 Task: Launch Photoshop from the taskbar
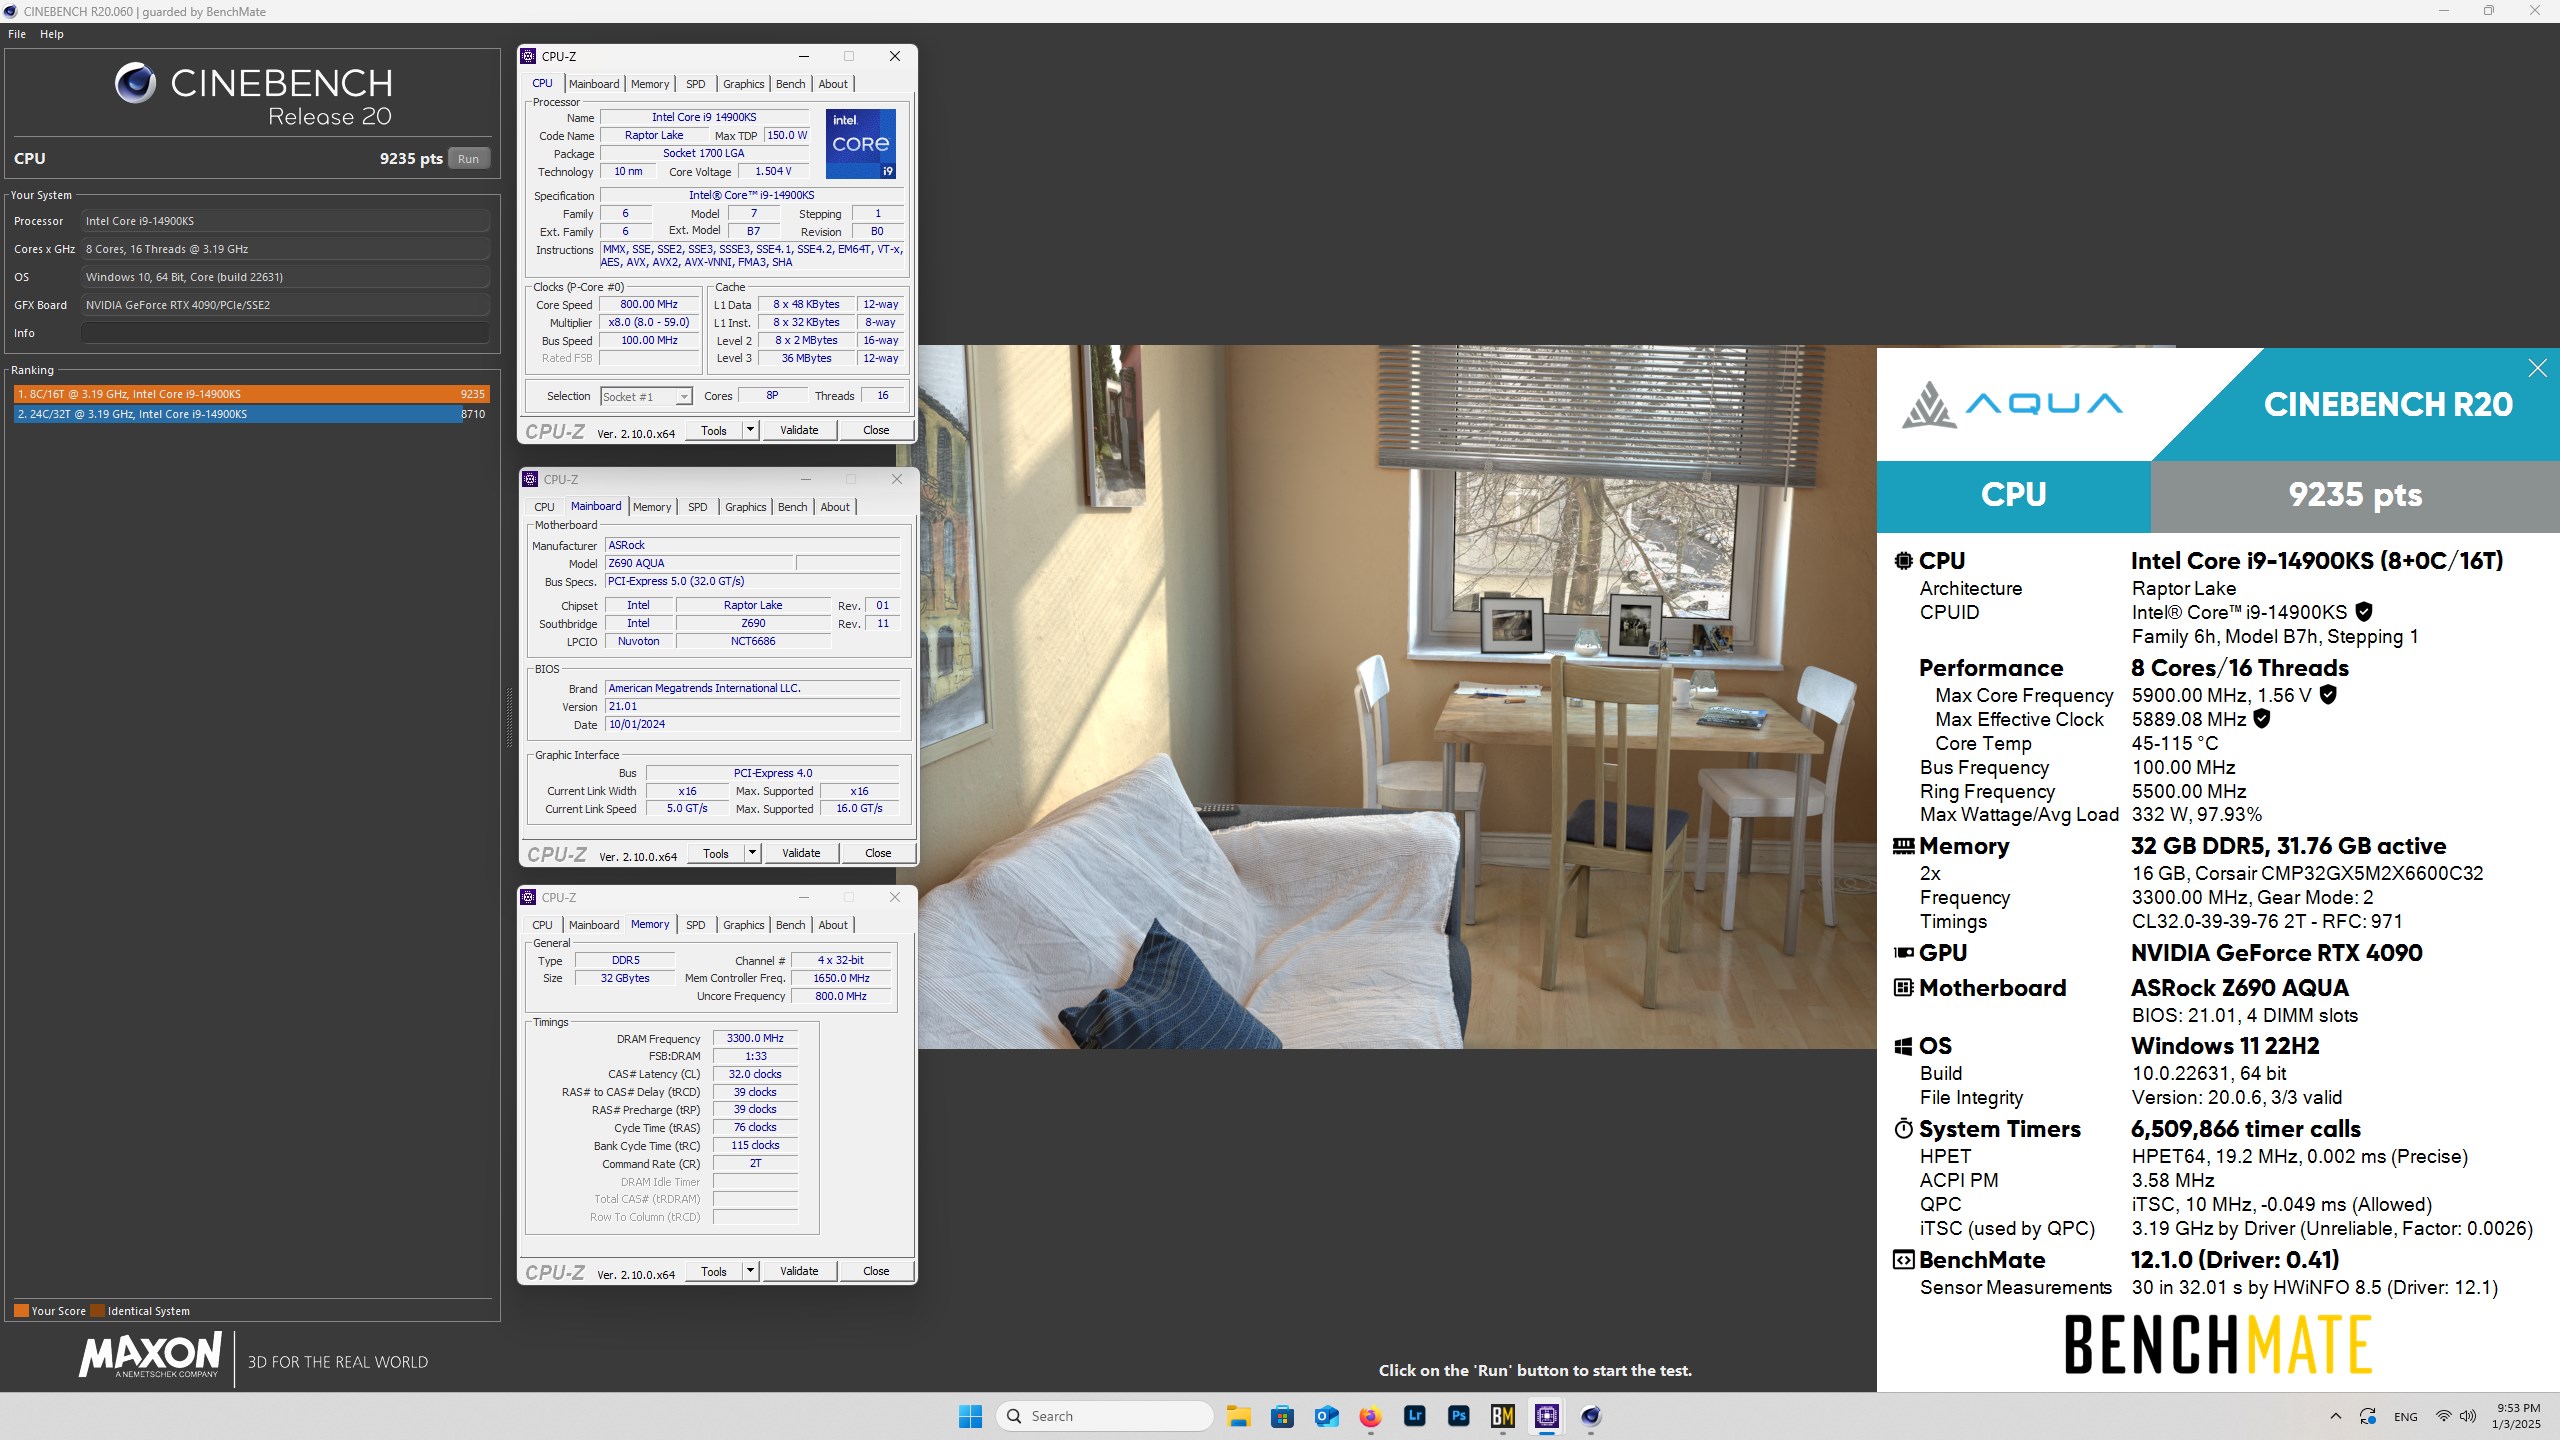coord(1458,1416)
